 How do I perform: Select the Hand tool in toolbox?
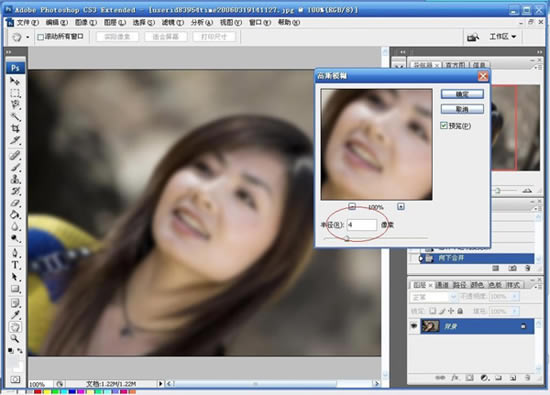(x=15, y=327)
